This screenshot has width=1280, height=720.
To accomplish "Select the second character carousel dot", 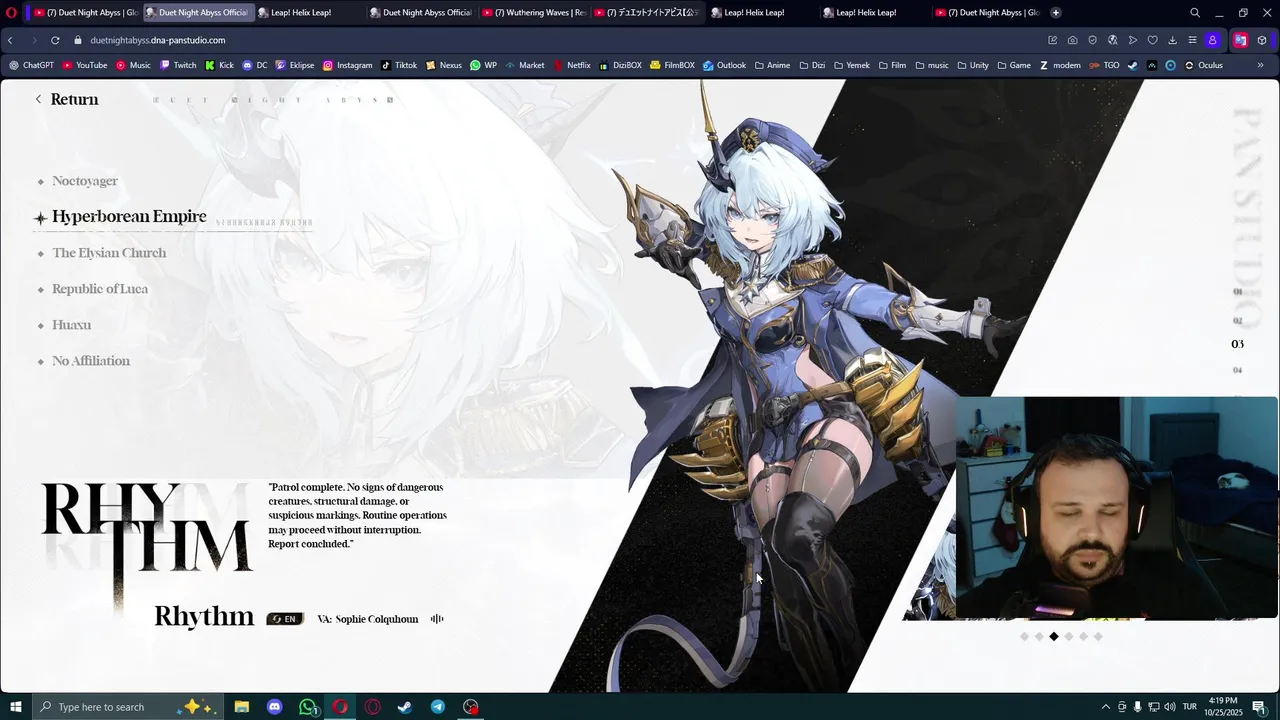I will click(x=1039, y=636).
